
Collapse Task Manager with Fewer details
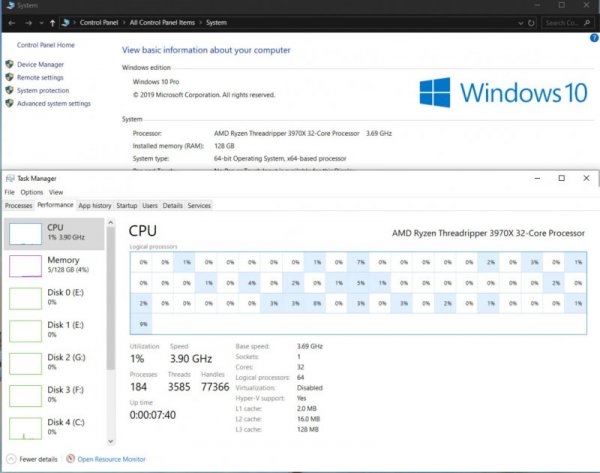(32, 459)
